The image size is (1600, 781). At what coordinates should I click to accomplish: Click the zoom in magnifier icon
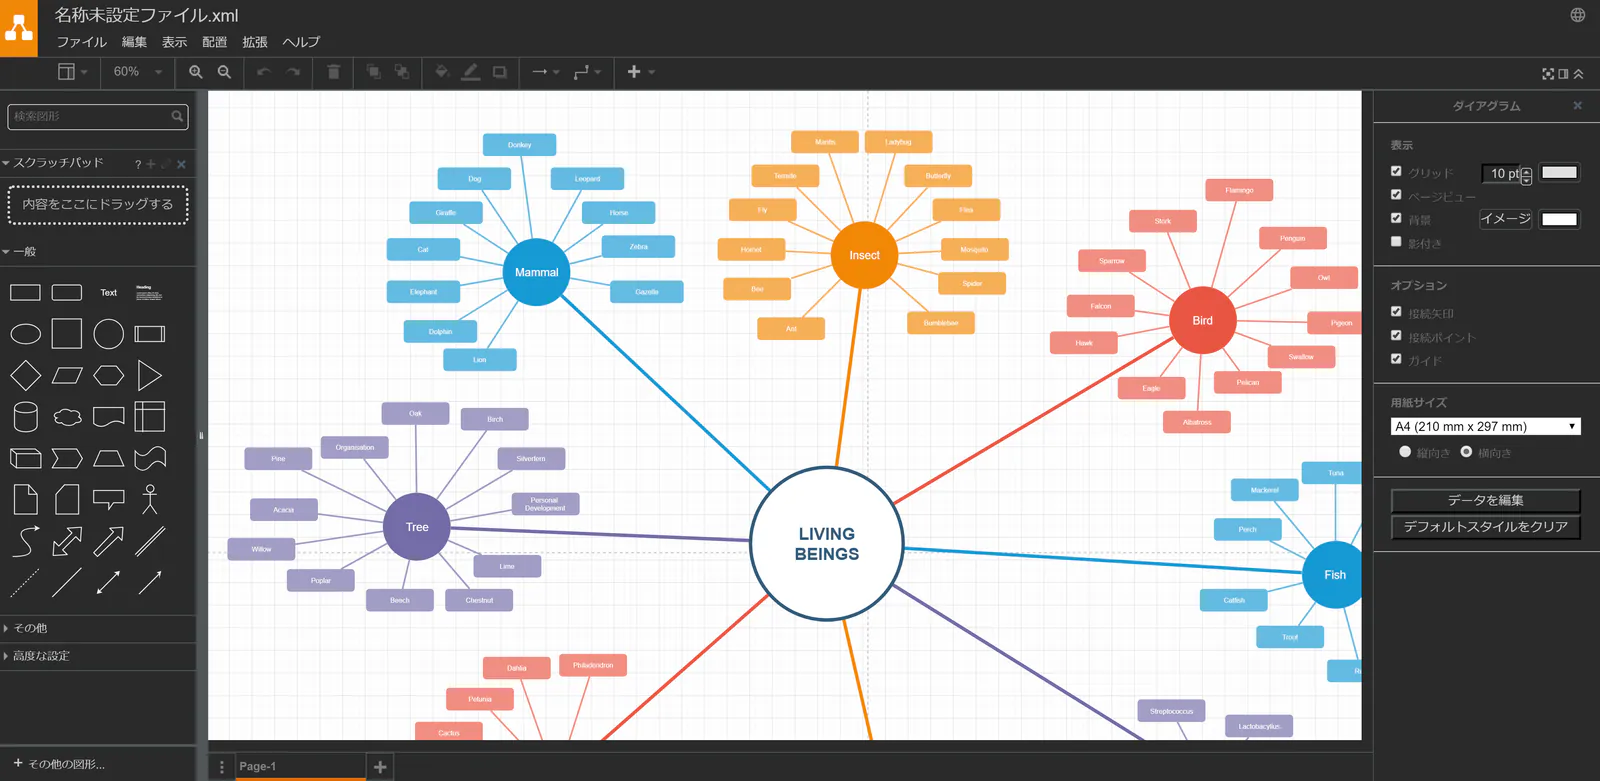[196, 72]
